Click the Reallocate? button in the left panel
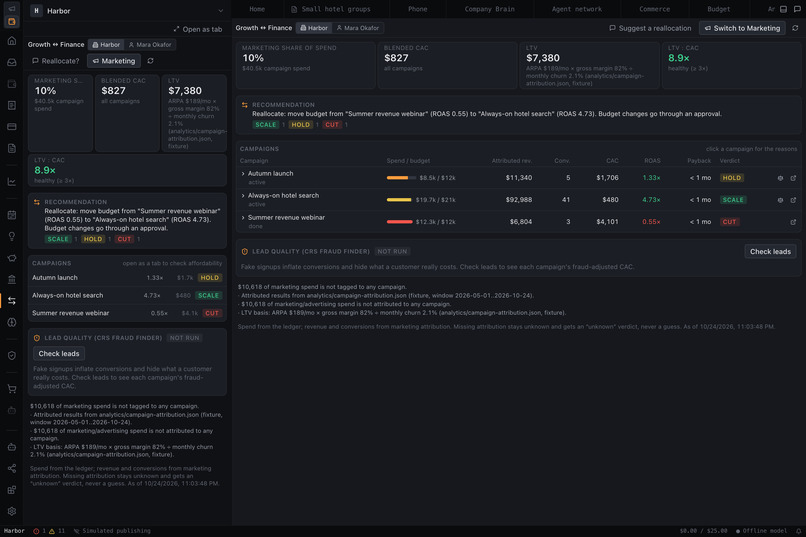 point(56,61)
